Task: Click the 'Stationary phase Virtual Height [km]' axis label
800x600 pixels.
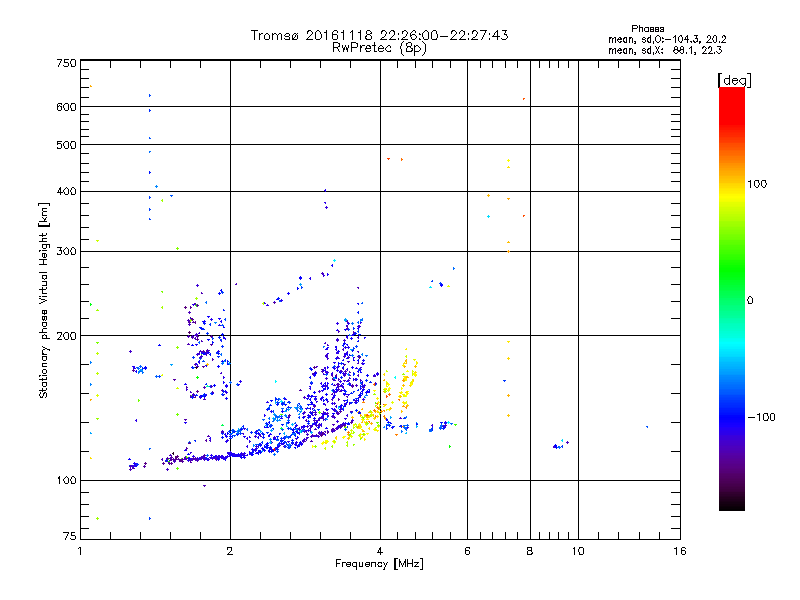Action: click(x=43, y=301)
